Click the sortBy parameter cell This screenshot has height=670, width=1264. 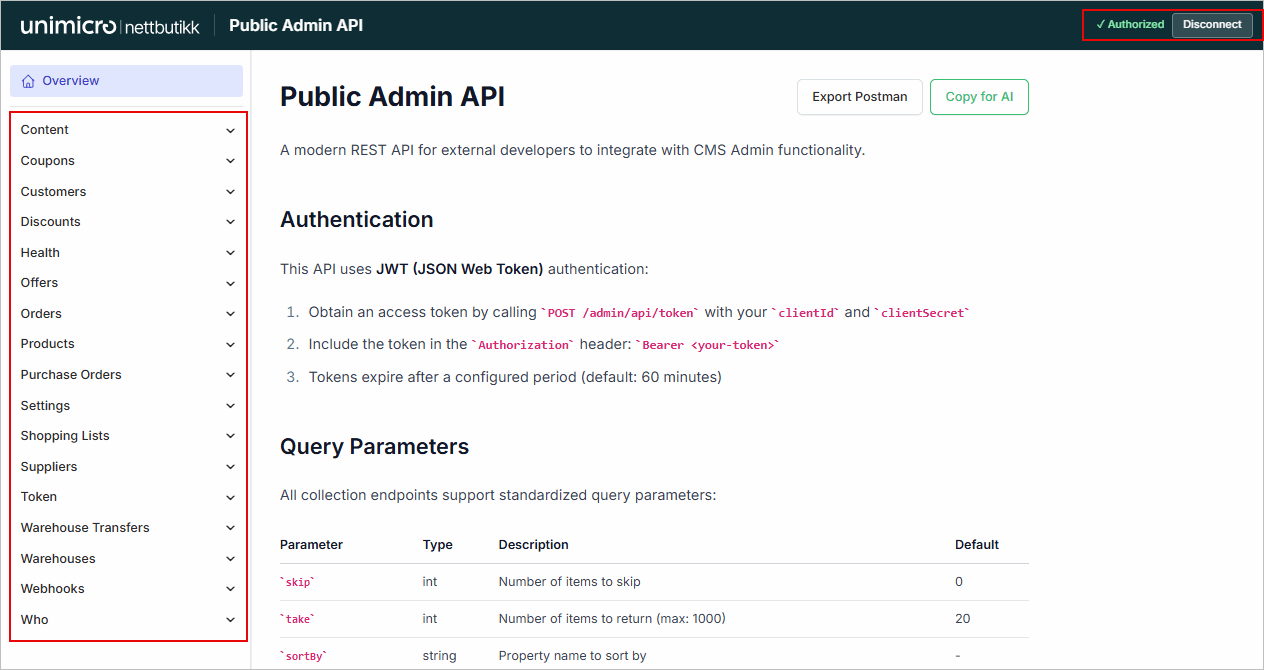304,656
